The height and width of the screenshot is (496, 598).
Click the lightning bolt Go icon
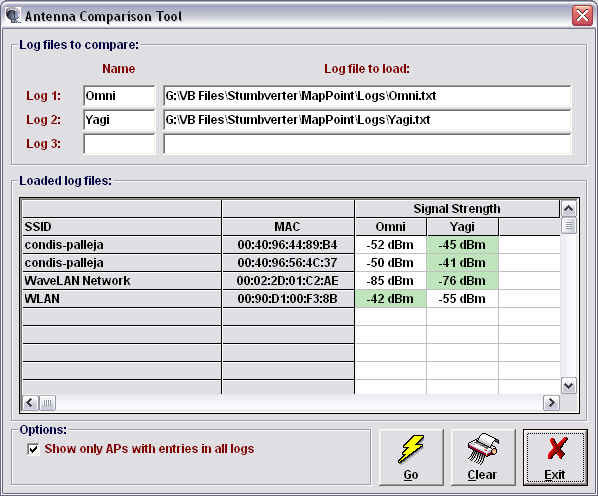point(411,449)
